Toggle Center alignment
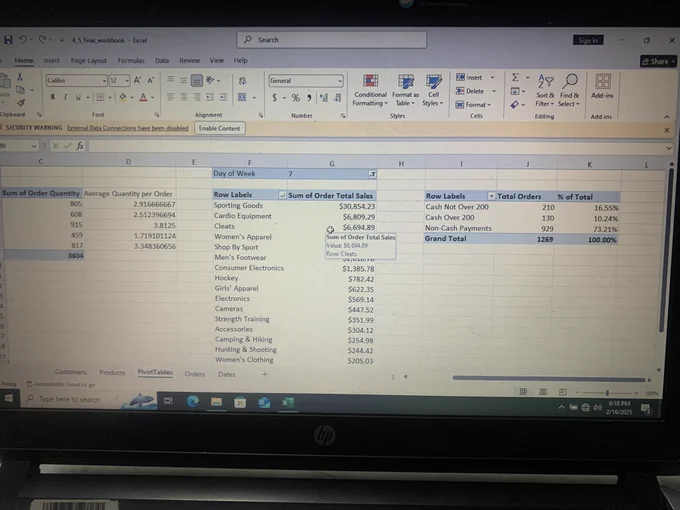The width and height of the screenshot is (680, 510). (x=183, y=97)
